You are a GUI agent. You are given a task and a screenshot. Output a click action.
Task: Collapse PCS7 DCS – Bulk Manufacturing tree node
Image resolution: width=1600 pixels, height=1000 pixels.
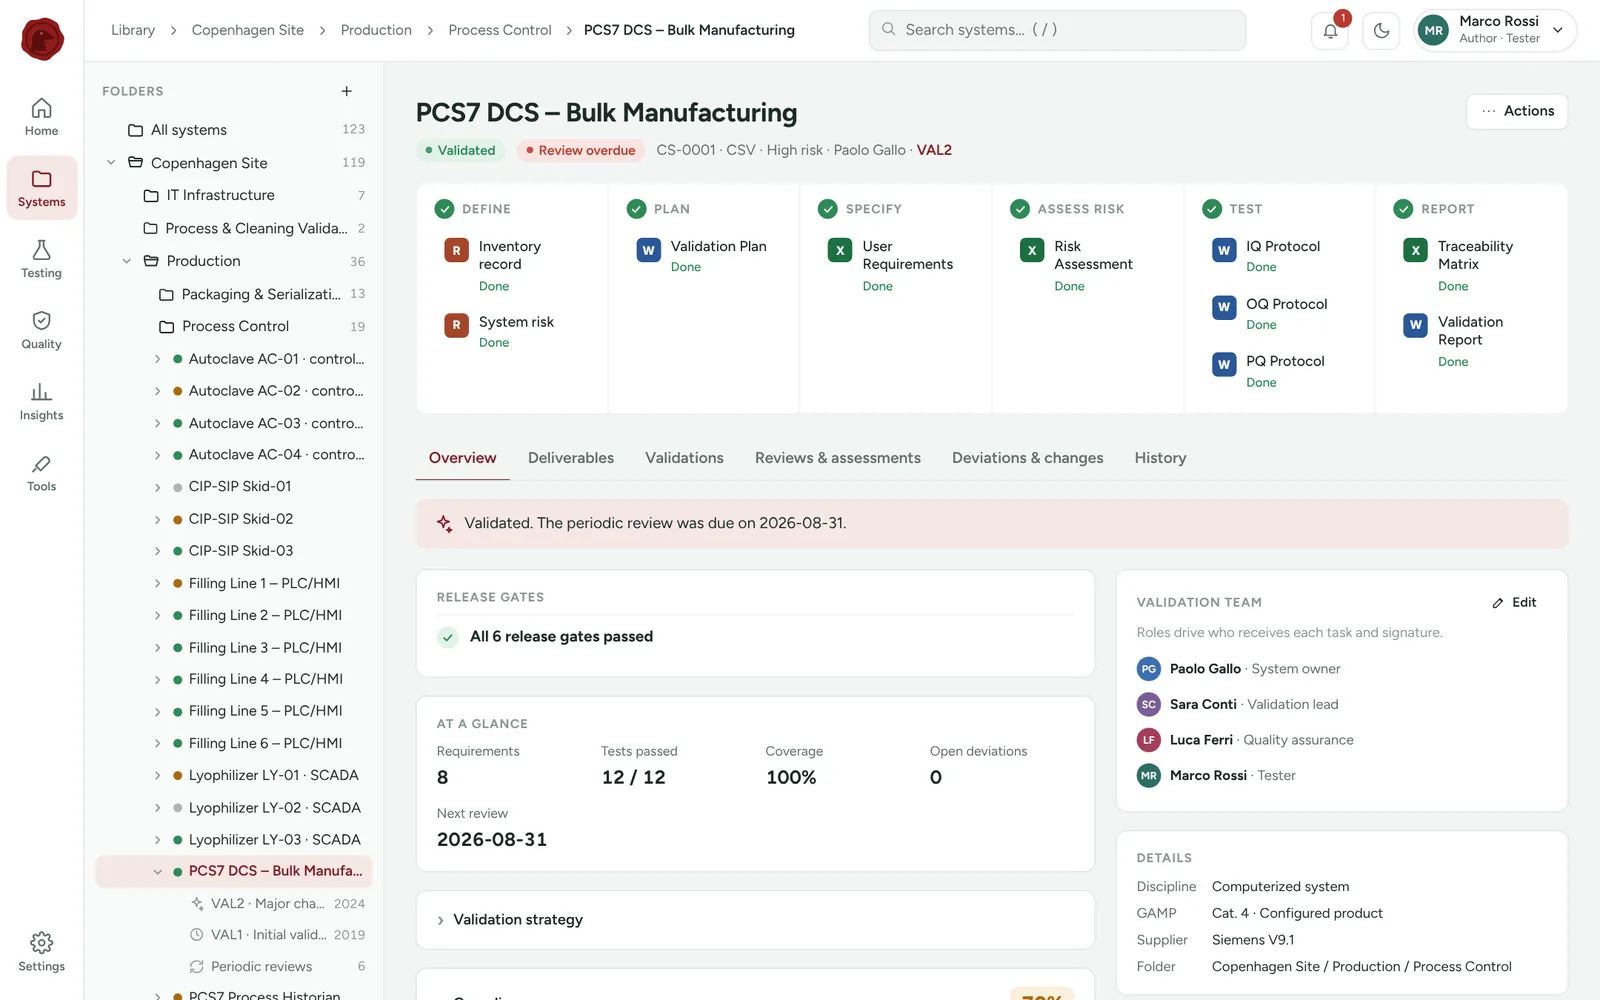(x=157, y=872)
